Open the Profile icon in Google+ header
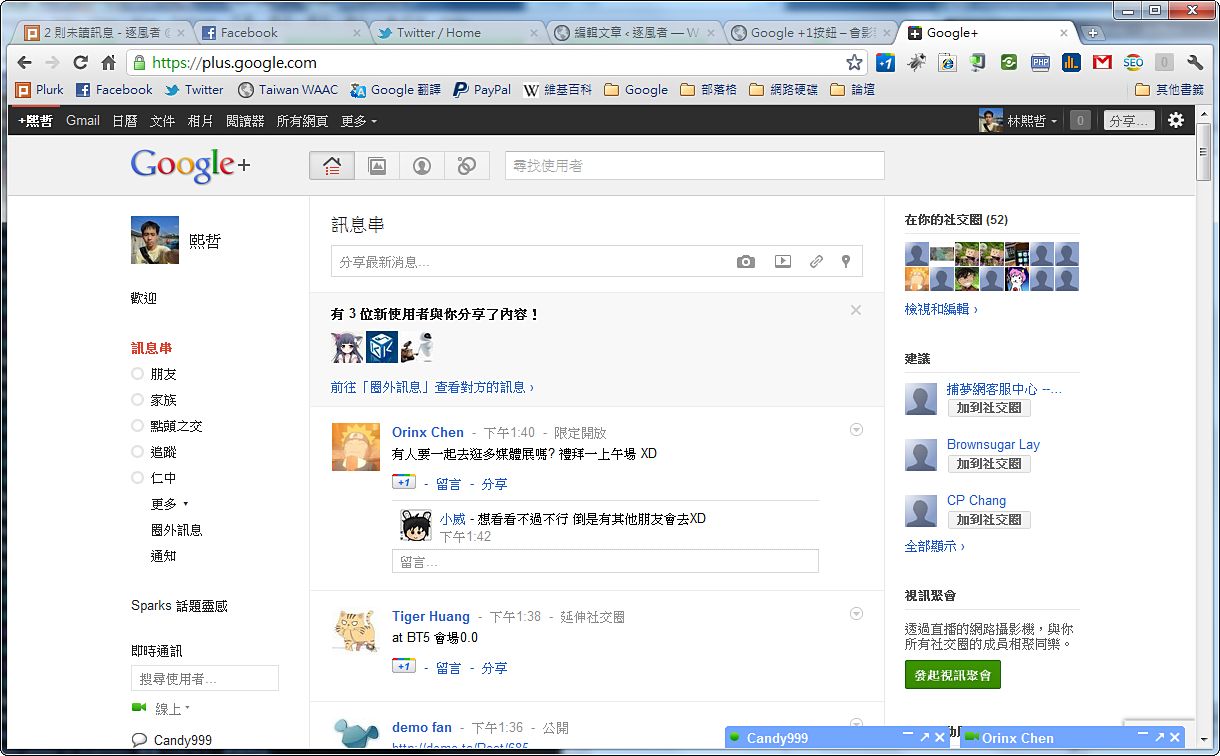Screen dimensions: 1220x756 pos(422,166)
